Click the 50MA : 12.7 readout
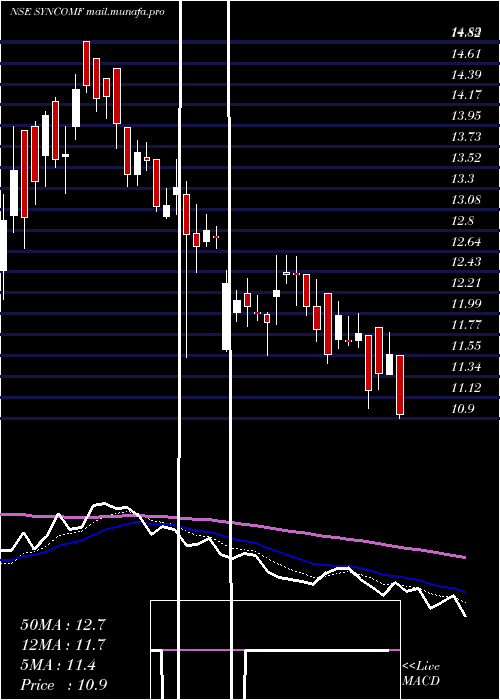 tap(63, 625)
